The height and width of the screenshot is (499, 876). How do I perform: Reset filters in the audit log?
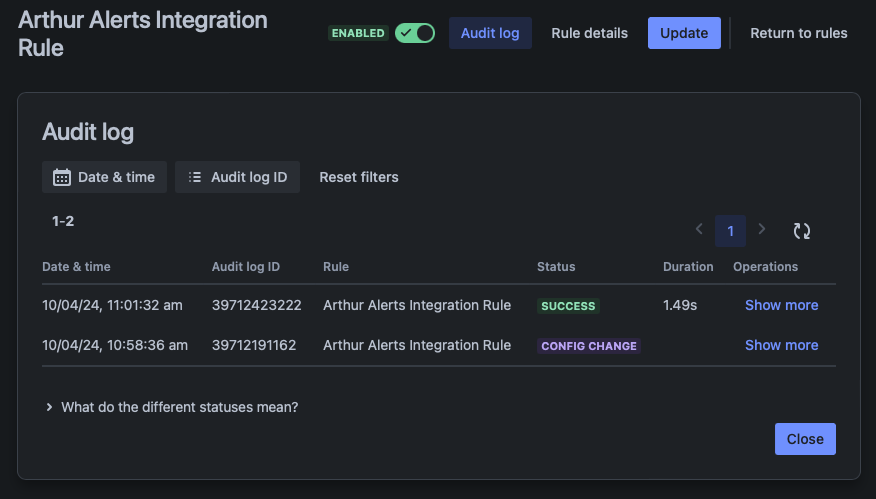(x=359, y=177)
